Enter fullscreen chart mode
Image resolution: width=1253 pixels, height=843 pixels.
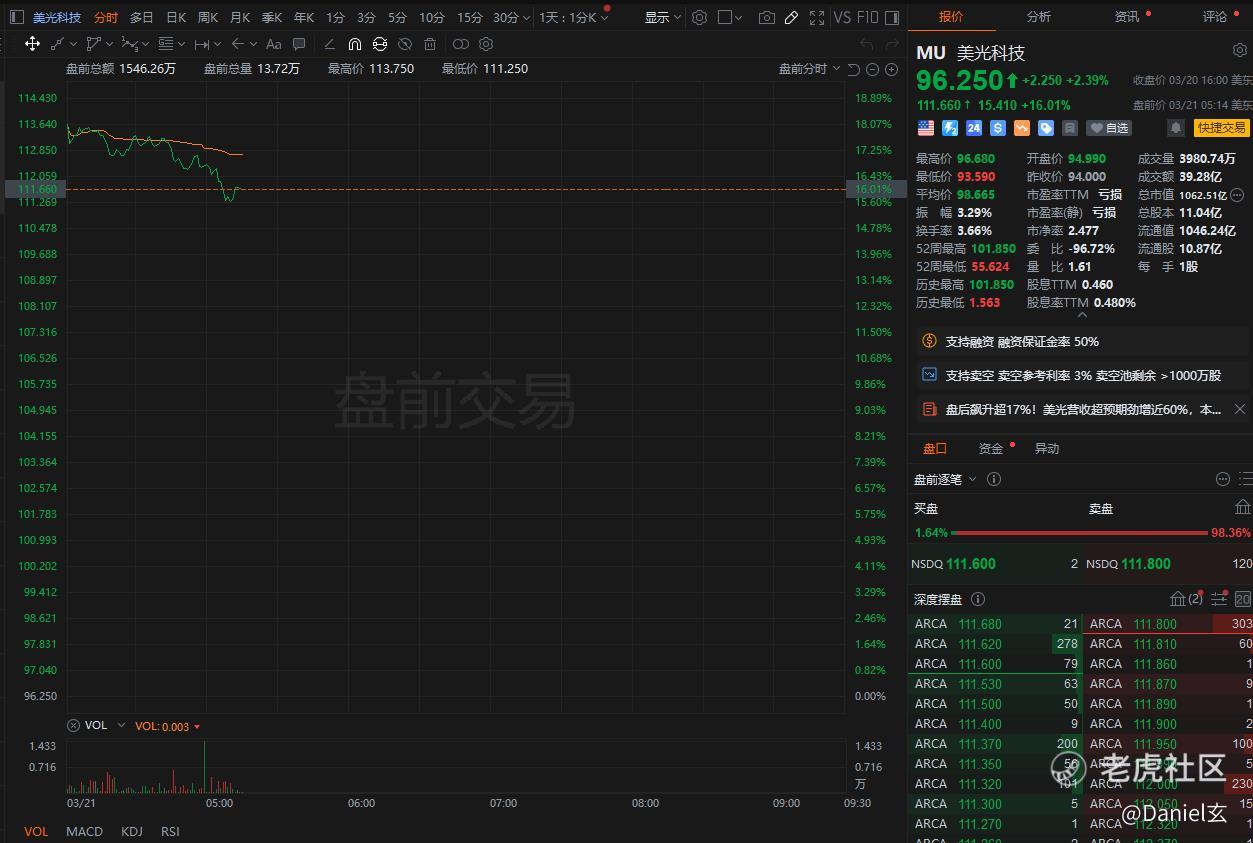[x=817, y=17]
